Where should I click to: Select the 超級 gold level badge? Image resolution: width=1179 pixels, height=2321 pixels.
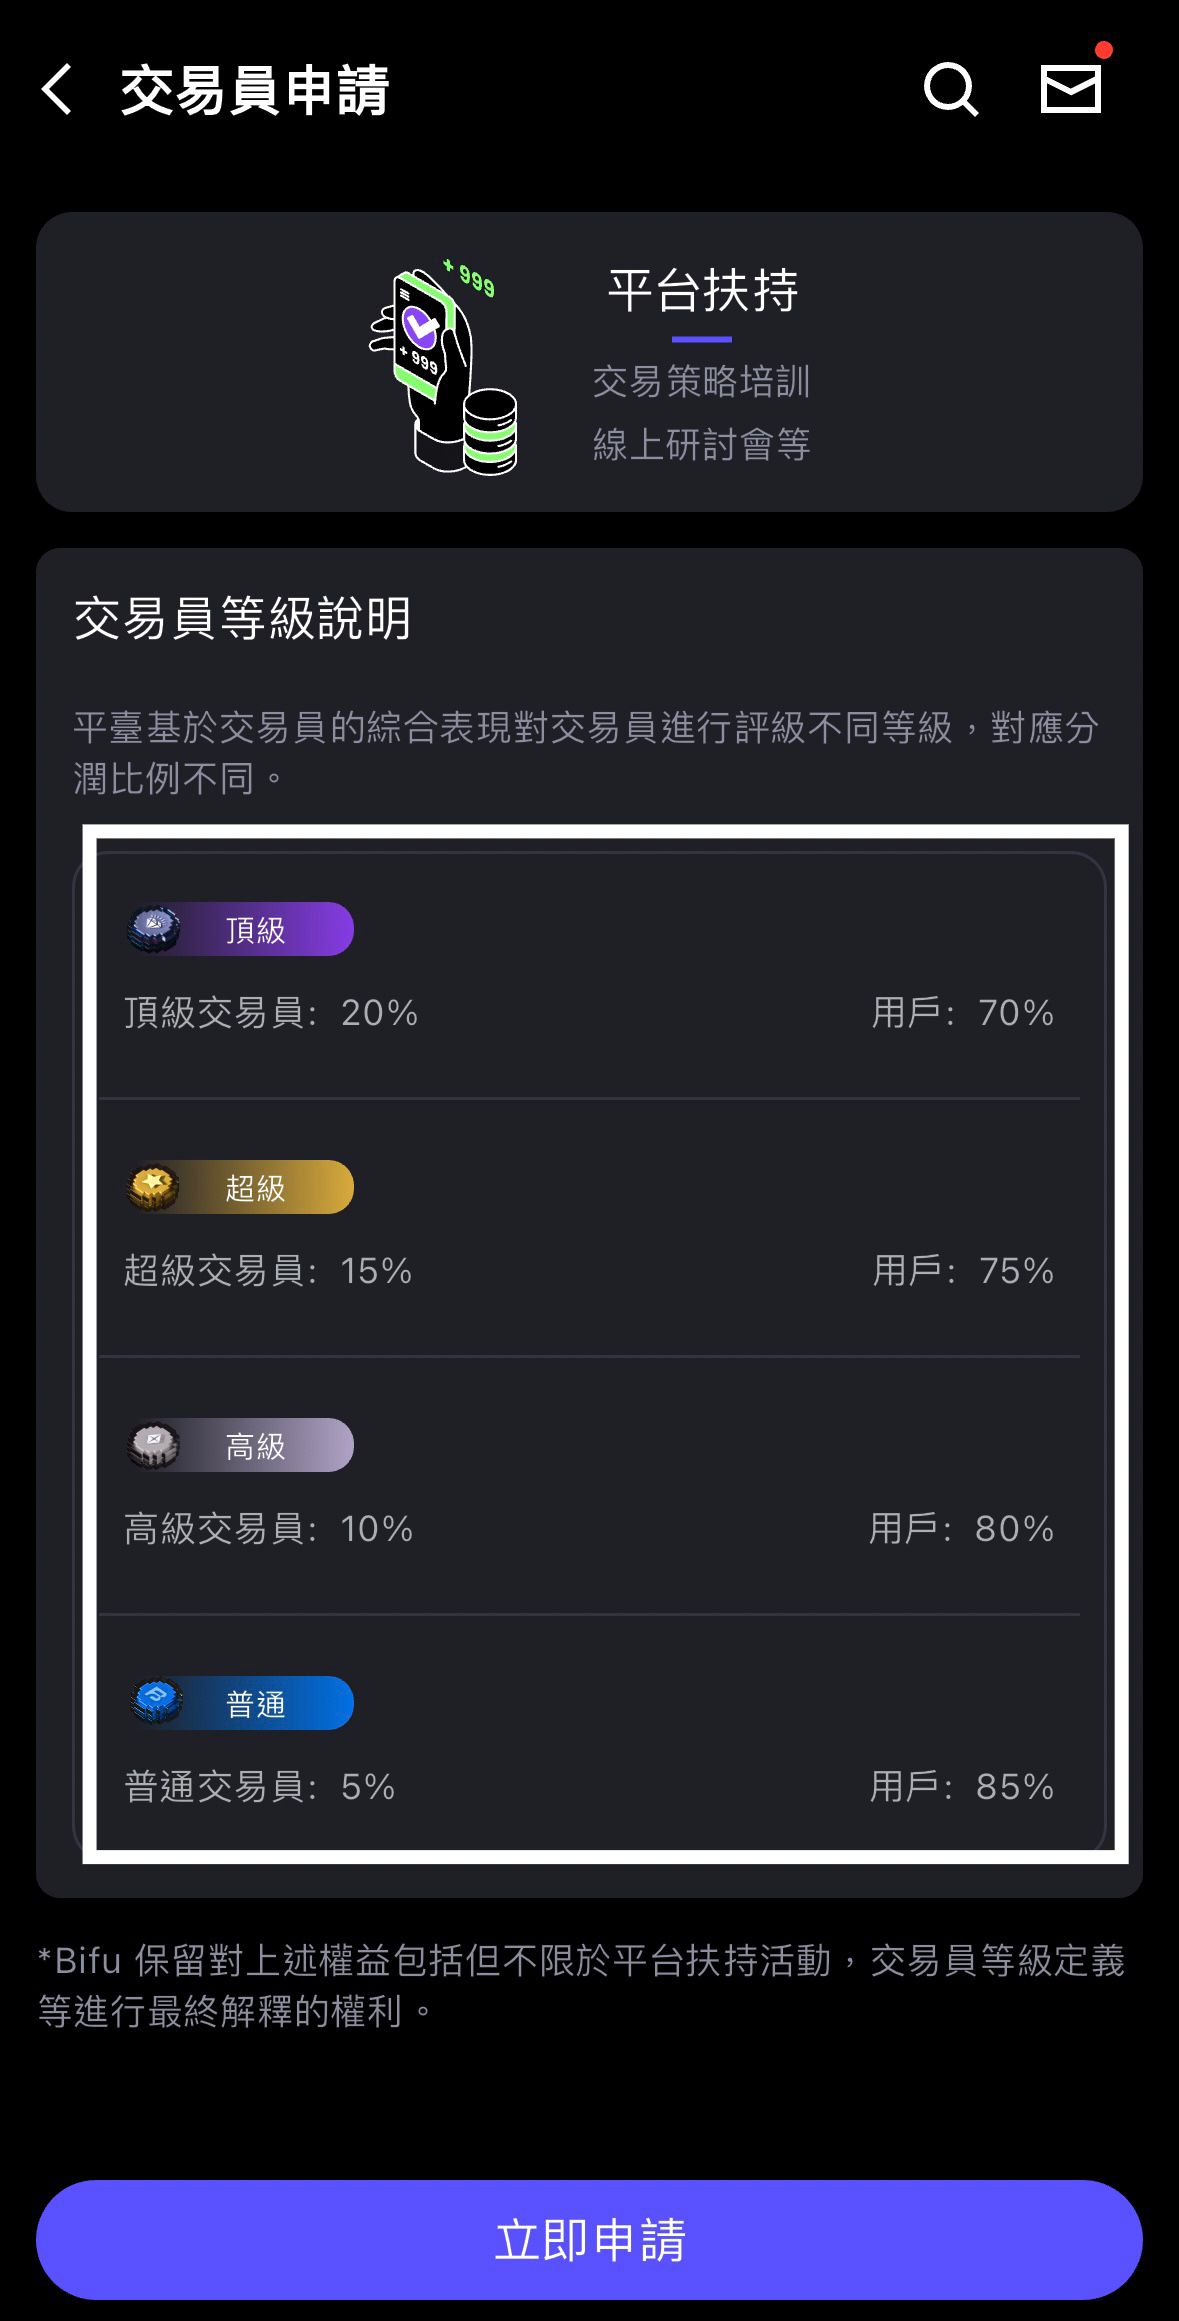tap(256, 1188)
